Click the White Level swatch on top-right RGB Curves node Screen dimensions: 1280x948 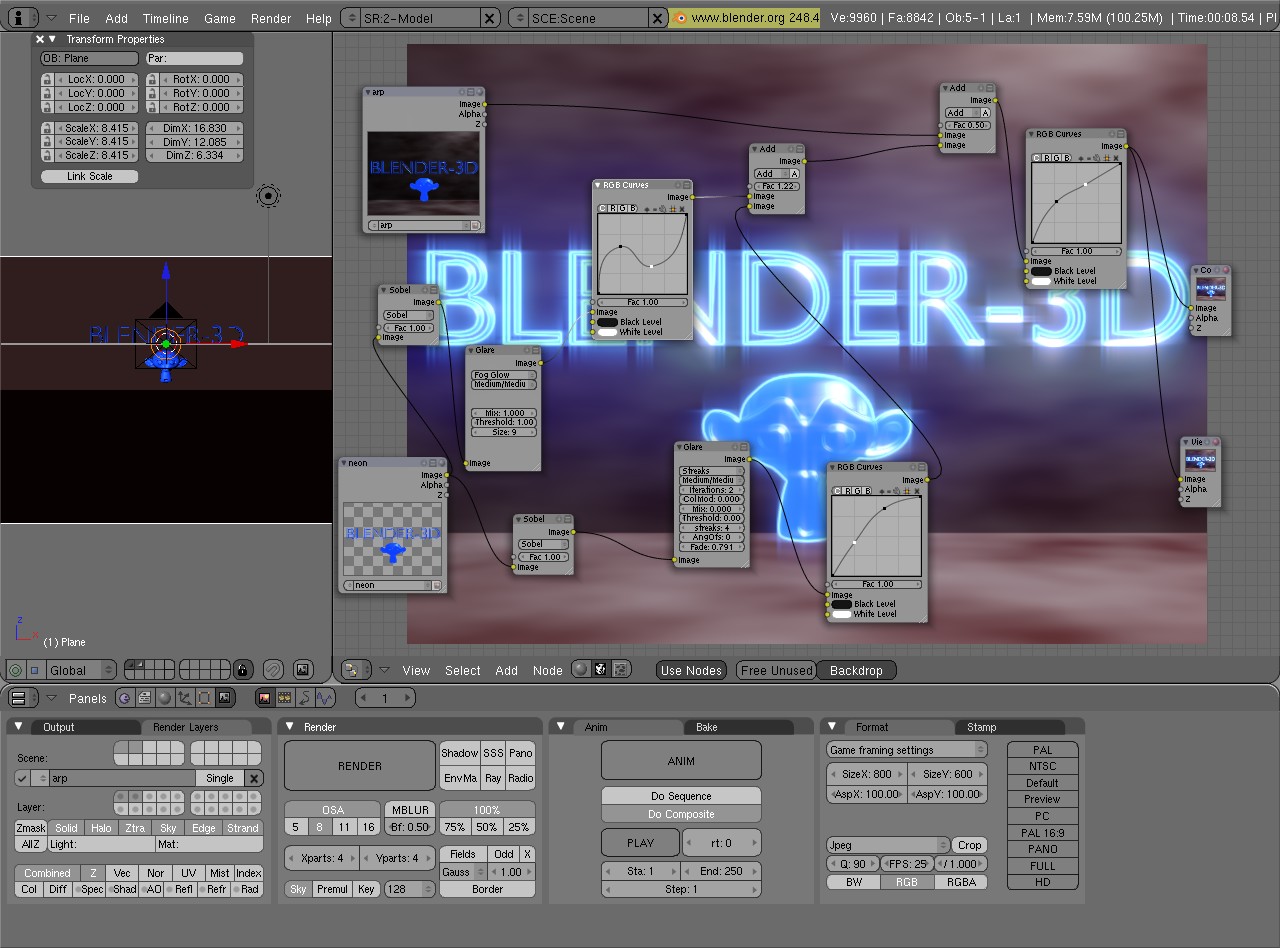pos(1041,281)
